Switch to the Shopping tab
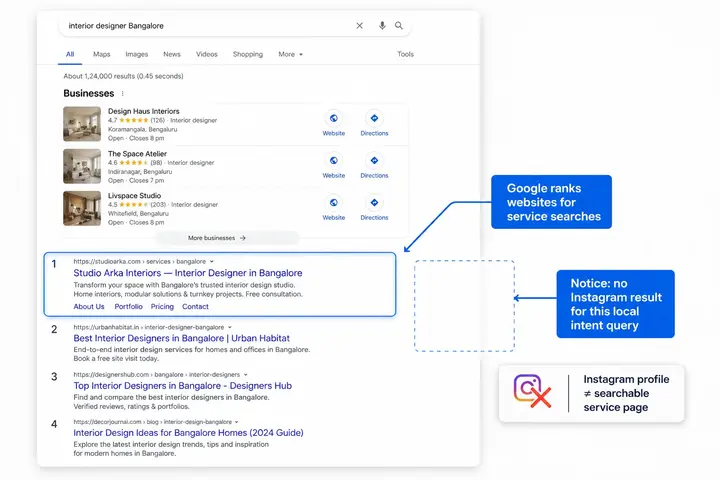Image resolution: width=720 pixels, height=480 pixels. pyautogui.click(x=248, y=54)
